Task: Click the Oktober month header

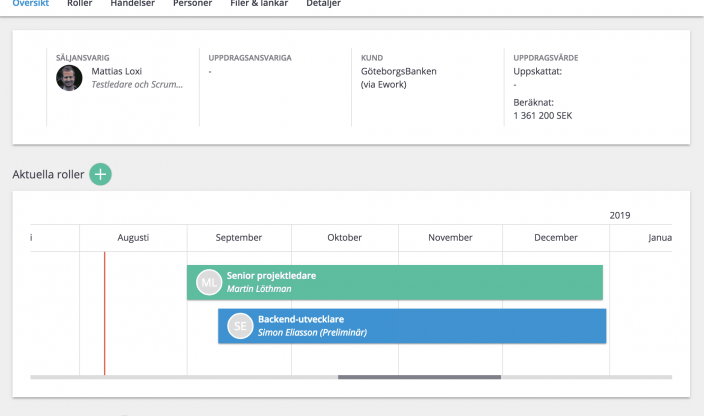Action: coord(345,238)
